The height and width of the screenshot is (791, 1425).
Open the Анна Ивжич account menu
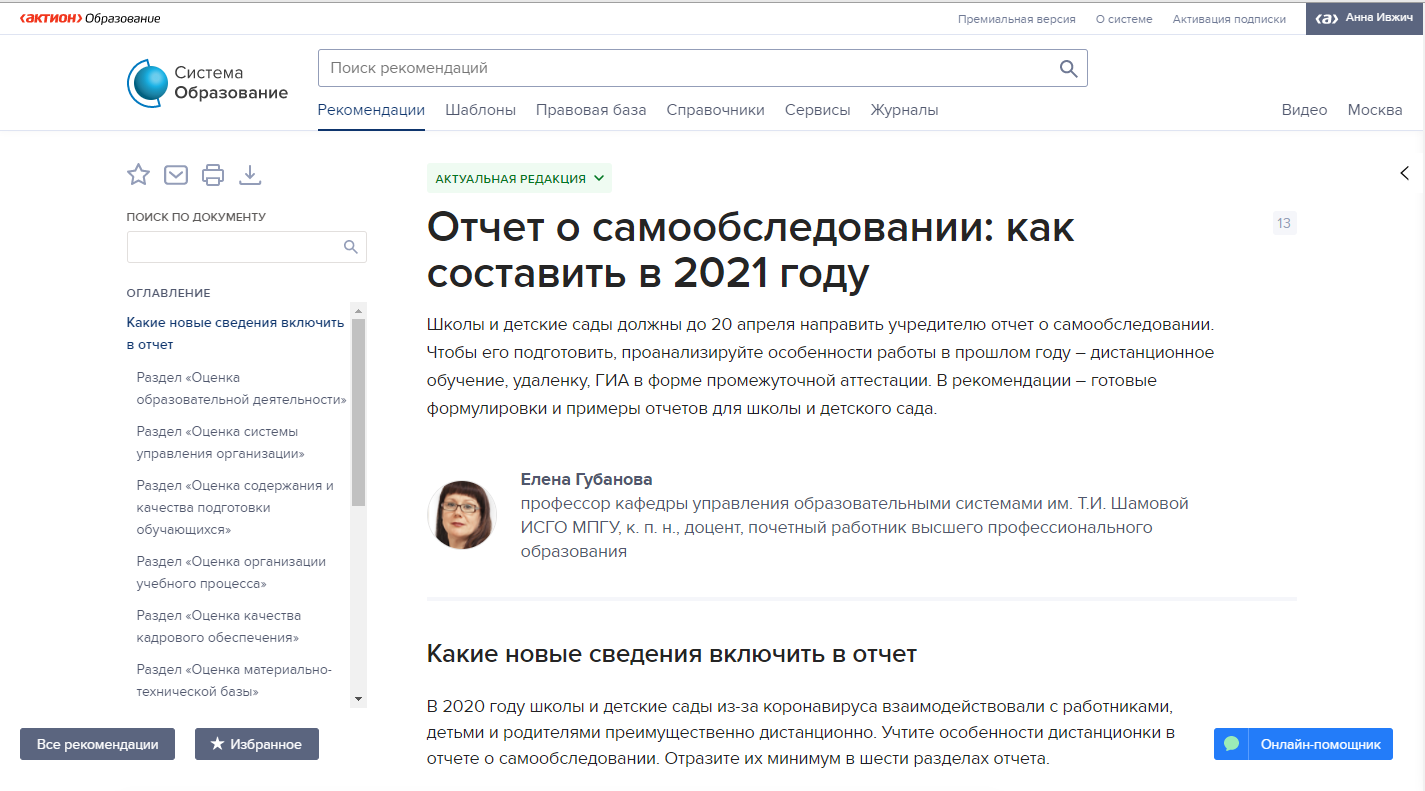[x=1365, y=18]
